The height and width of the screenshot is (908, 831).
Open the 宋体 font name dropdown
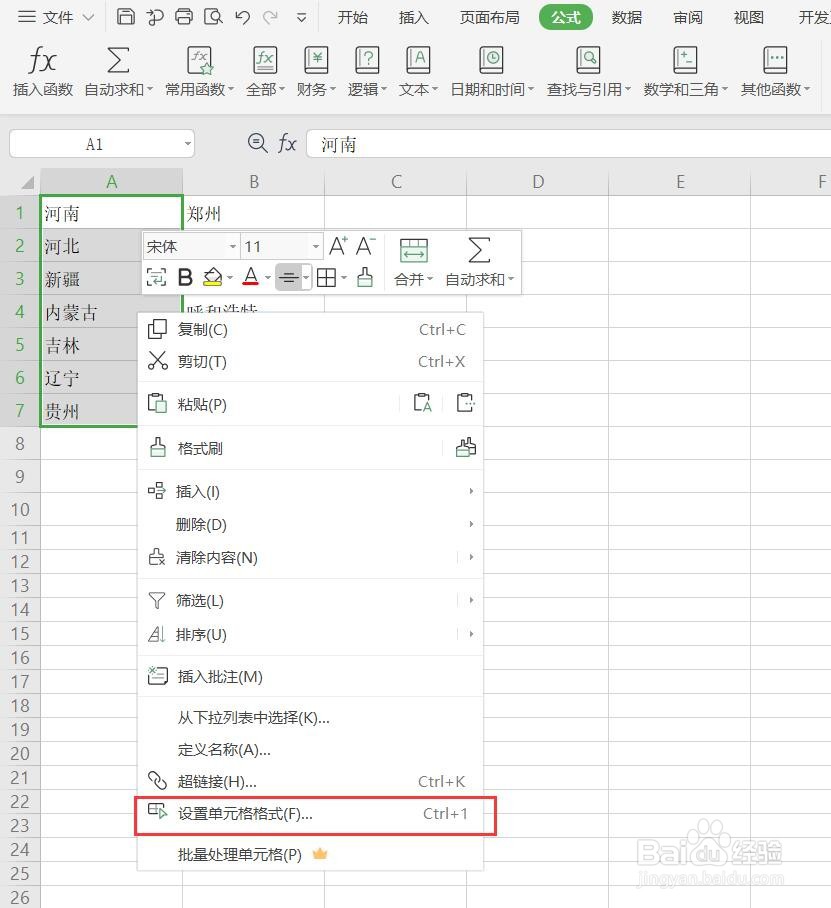click(232, 245)
